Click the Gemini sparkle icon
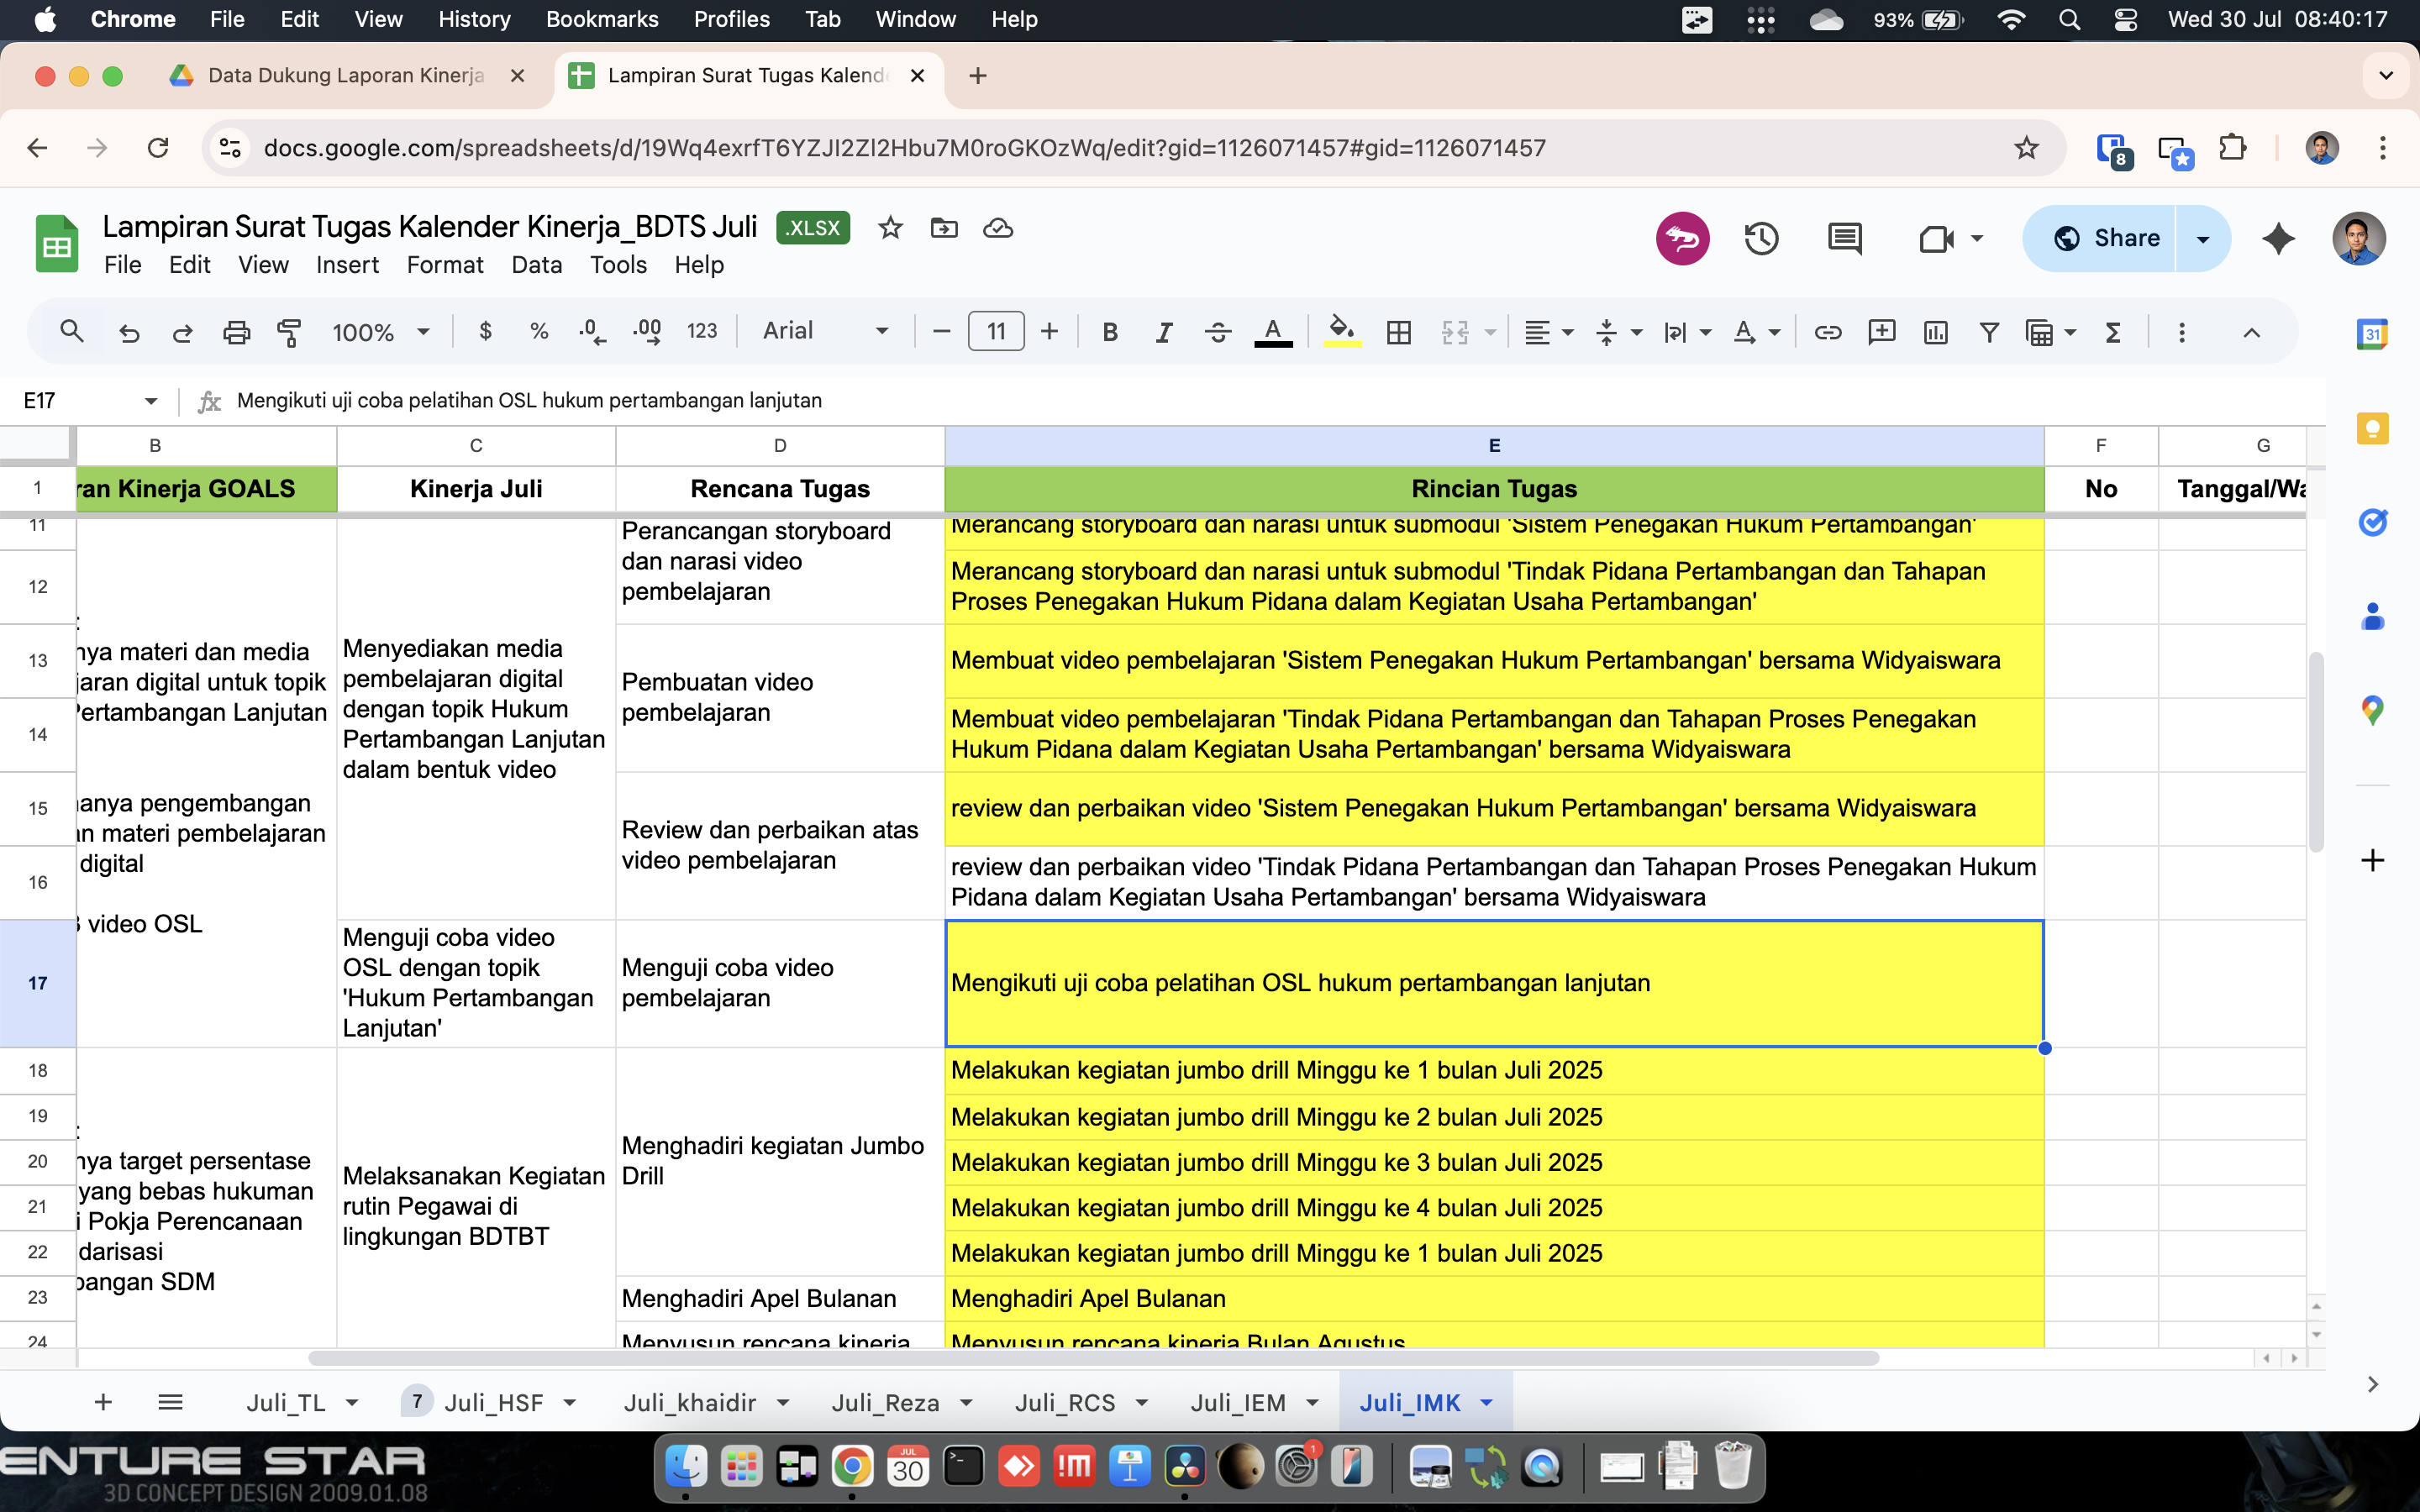Viewport: 2420px width, 1512px height. coord(2278,239)
